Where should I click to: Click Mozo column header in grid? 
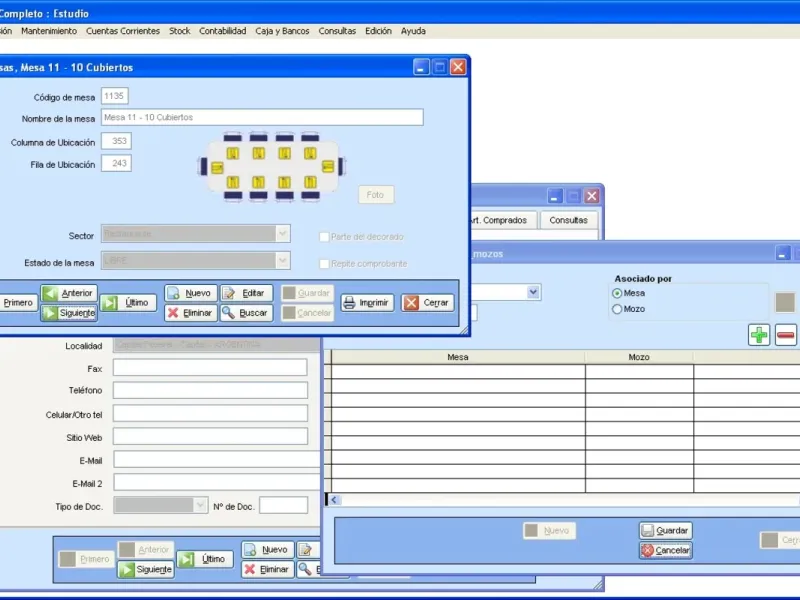point(639,357)
